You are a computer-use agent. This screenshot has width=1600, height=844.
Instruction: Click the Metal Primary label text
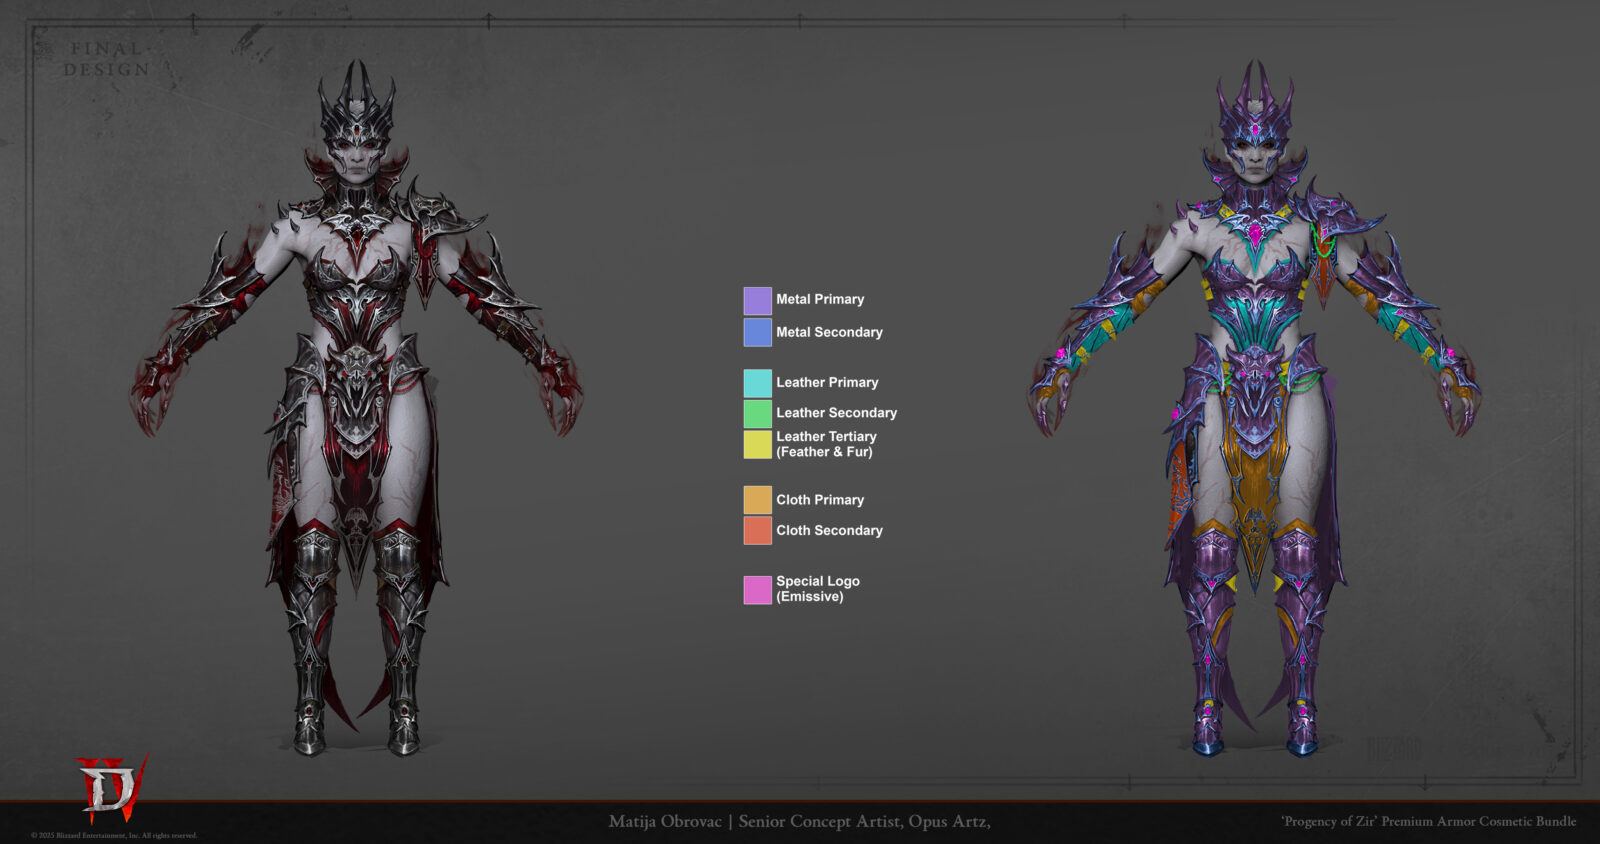click(820, 300)
